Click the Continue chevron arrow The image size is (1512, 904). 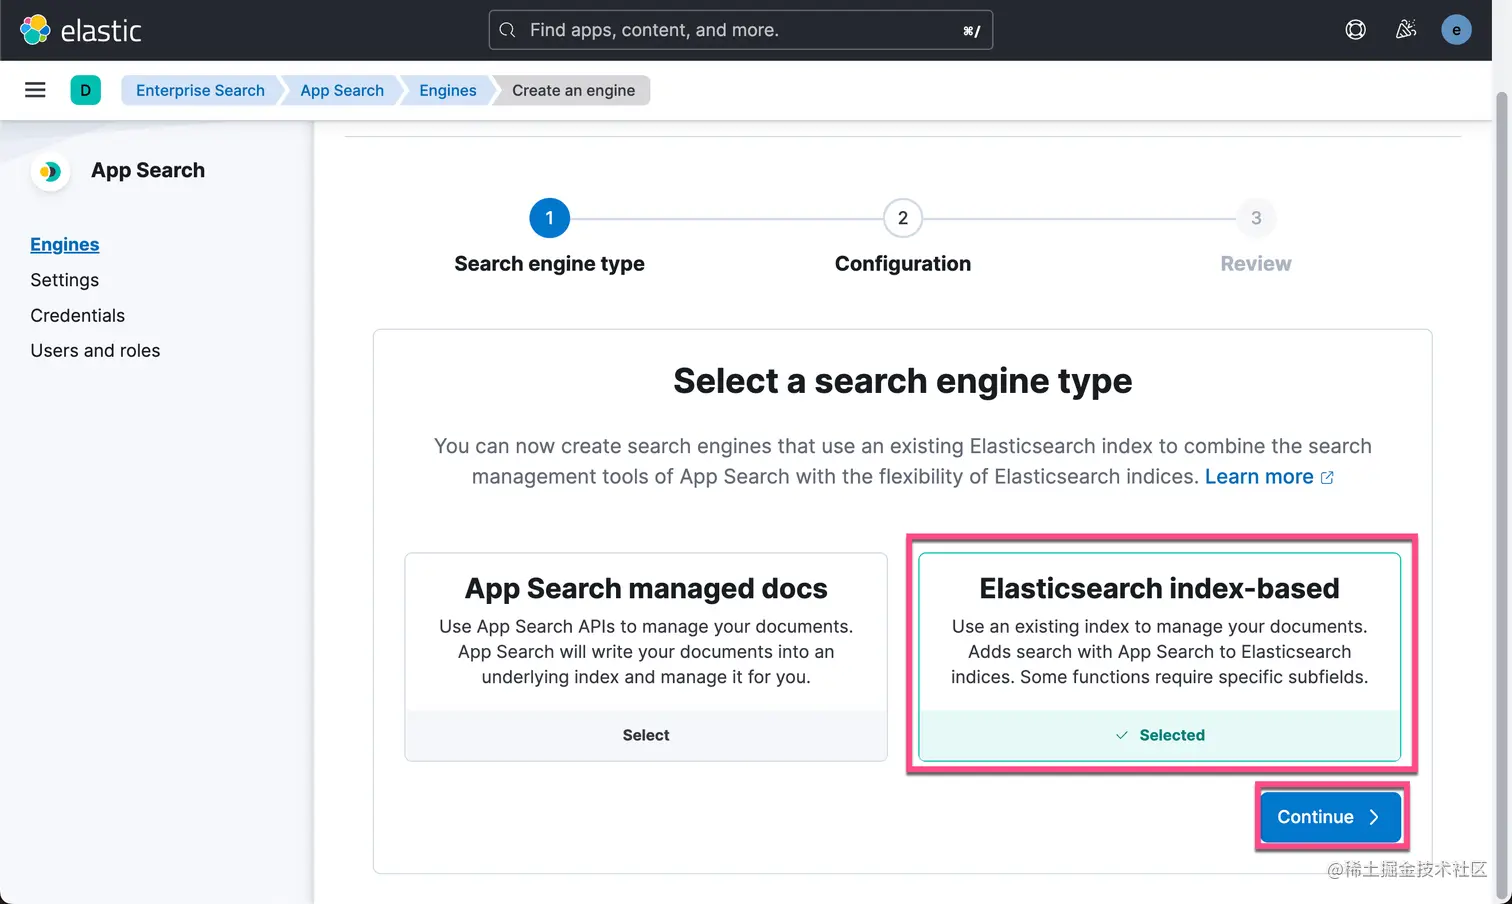click(1374, 817)
